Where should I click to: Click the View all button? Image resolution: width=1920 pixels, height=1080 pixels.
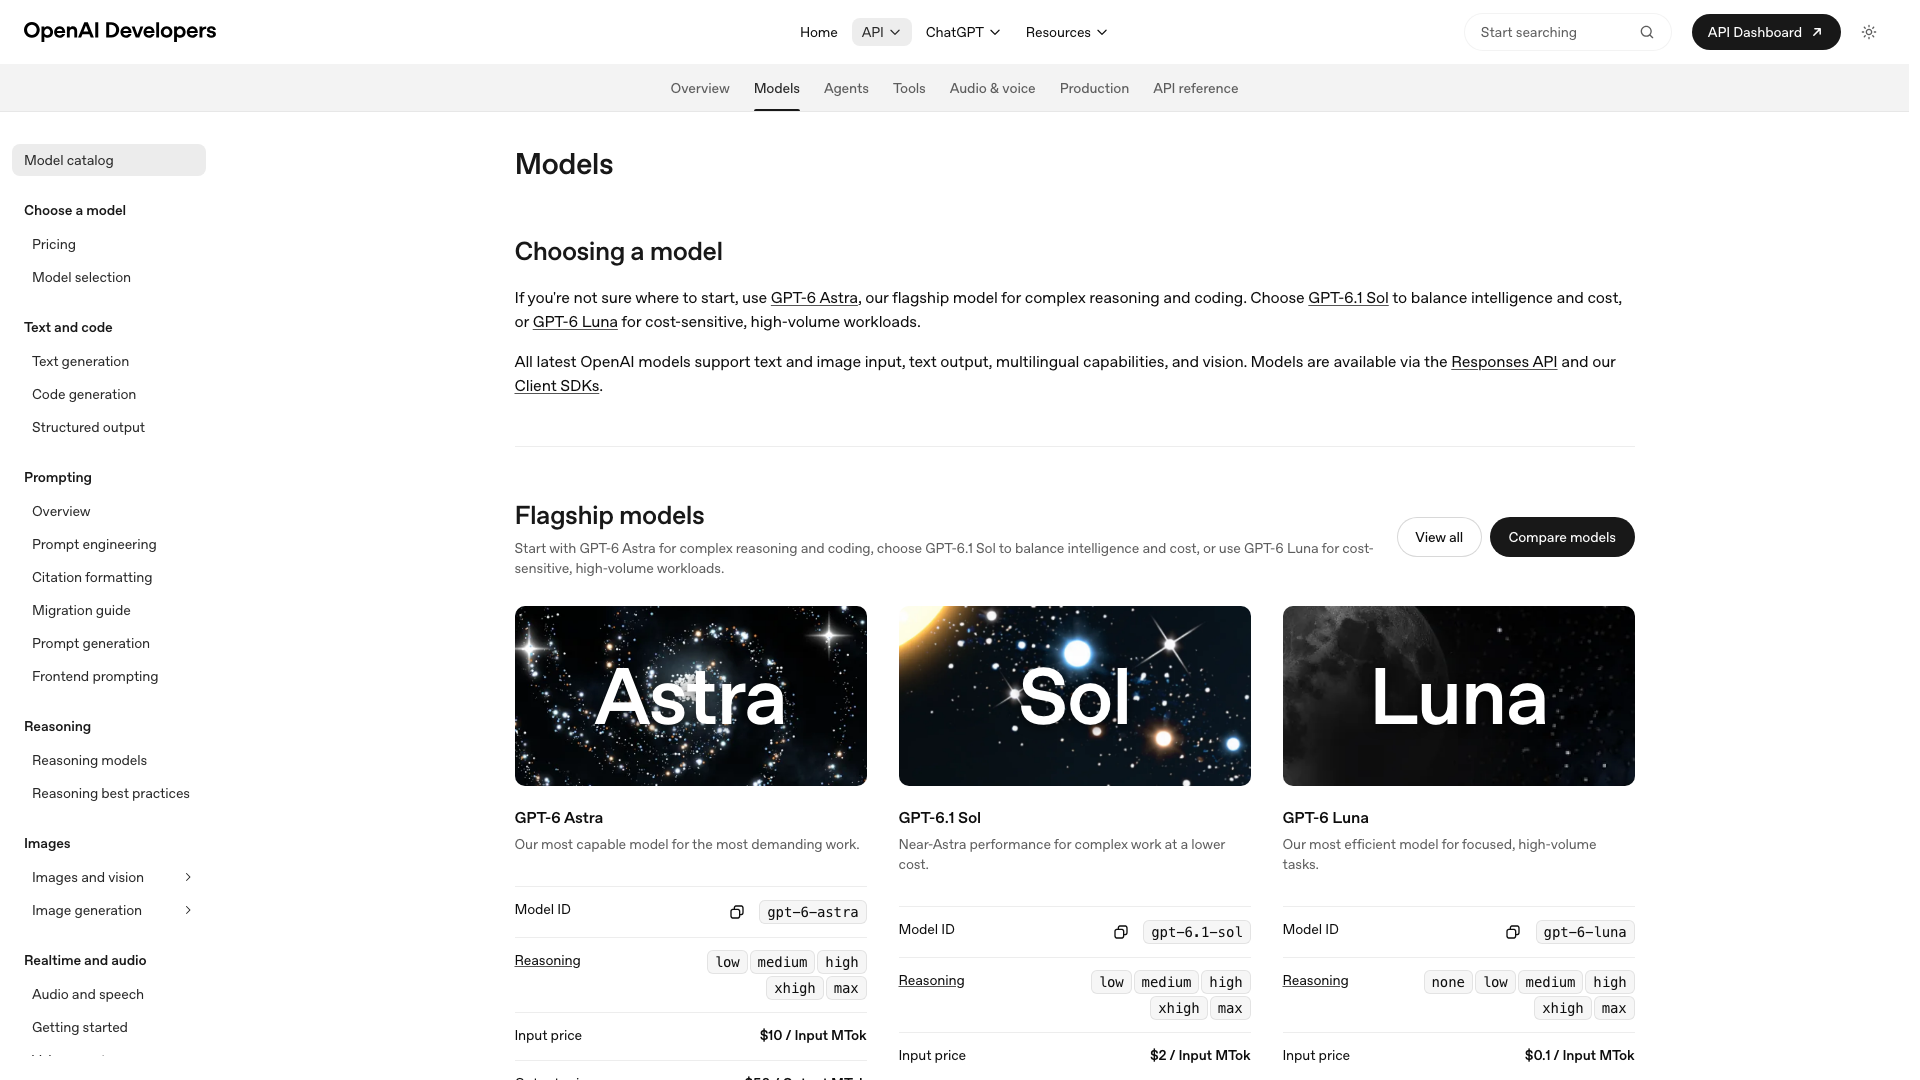tap(1439, 537)
